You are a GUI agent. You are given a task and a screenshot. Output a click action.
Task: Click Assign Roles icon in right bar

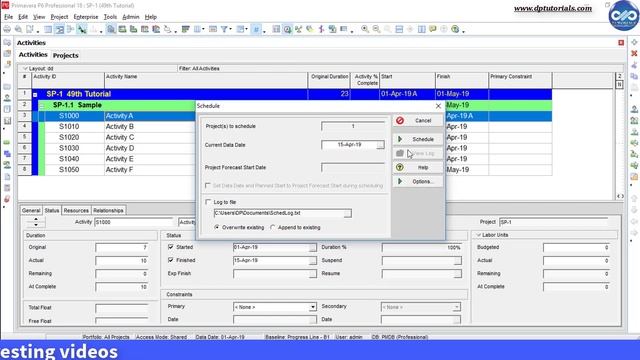click(634, 132)
